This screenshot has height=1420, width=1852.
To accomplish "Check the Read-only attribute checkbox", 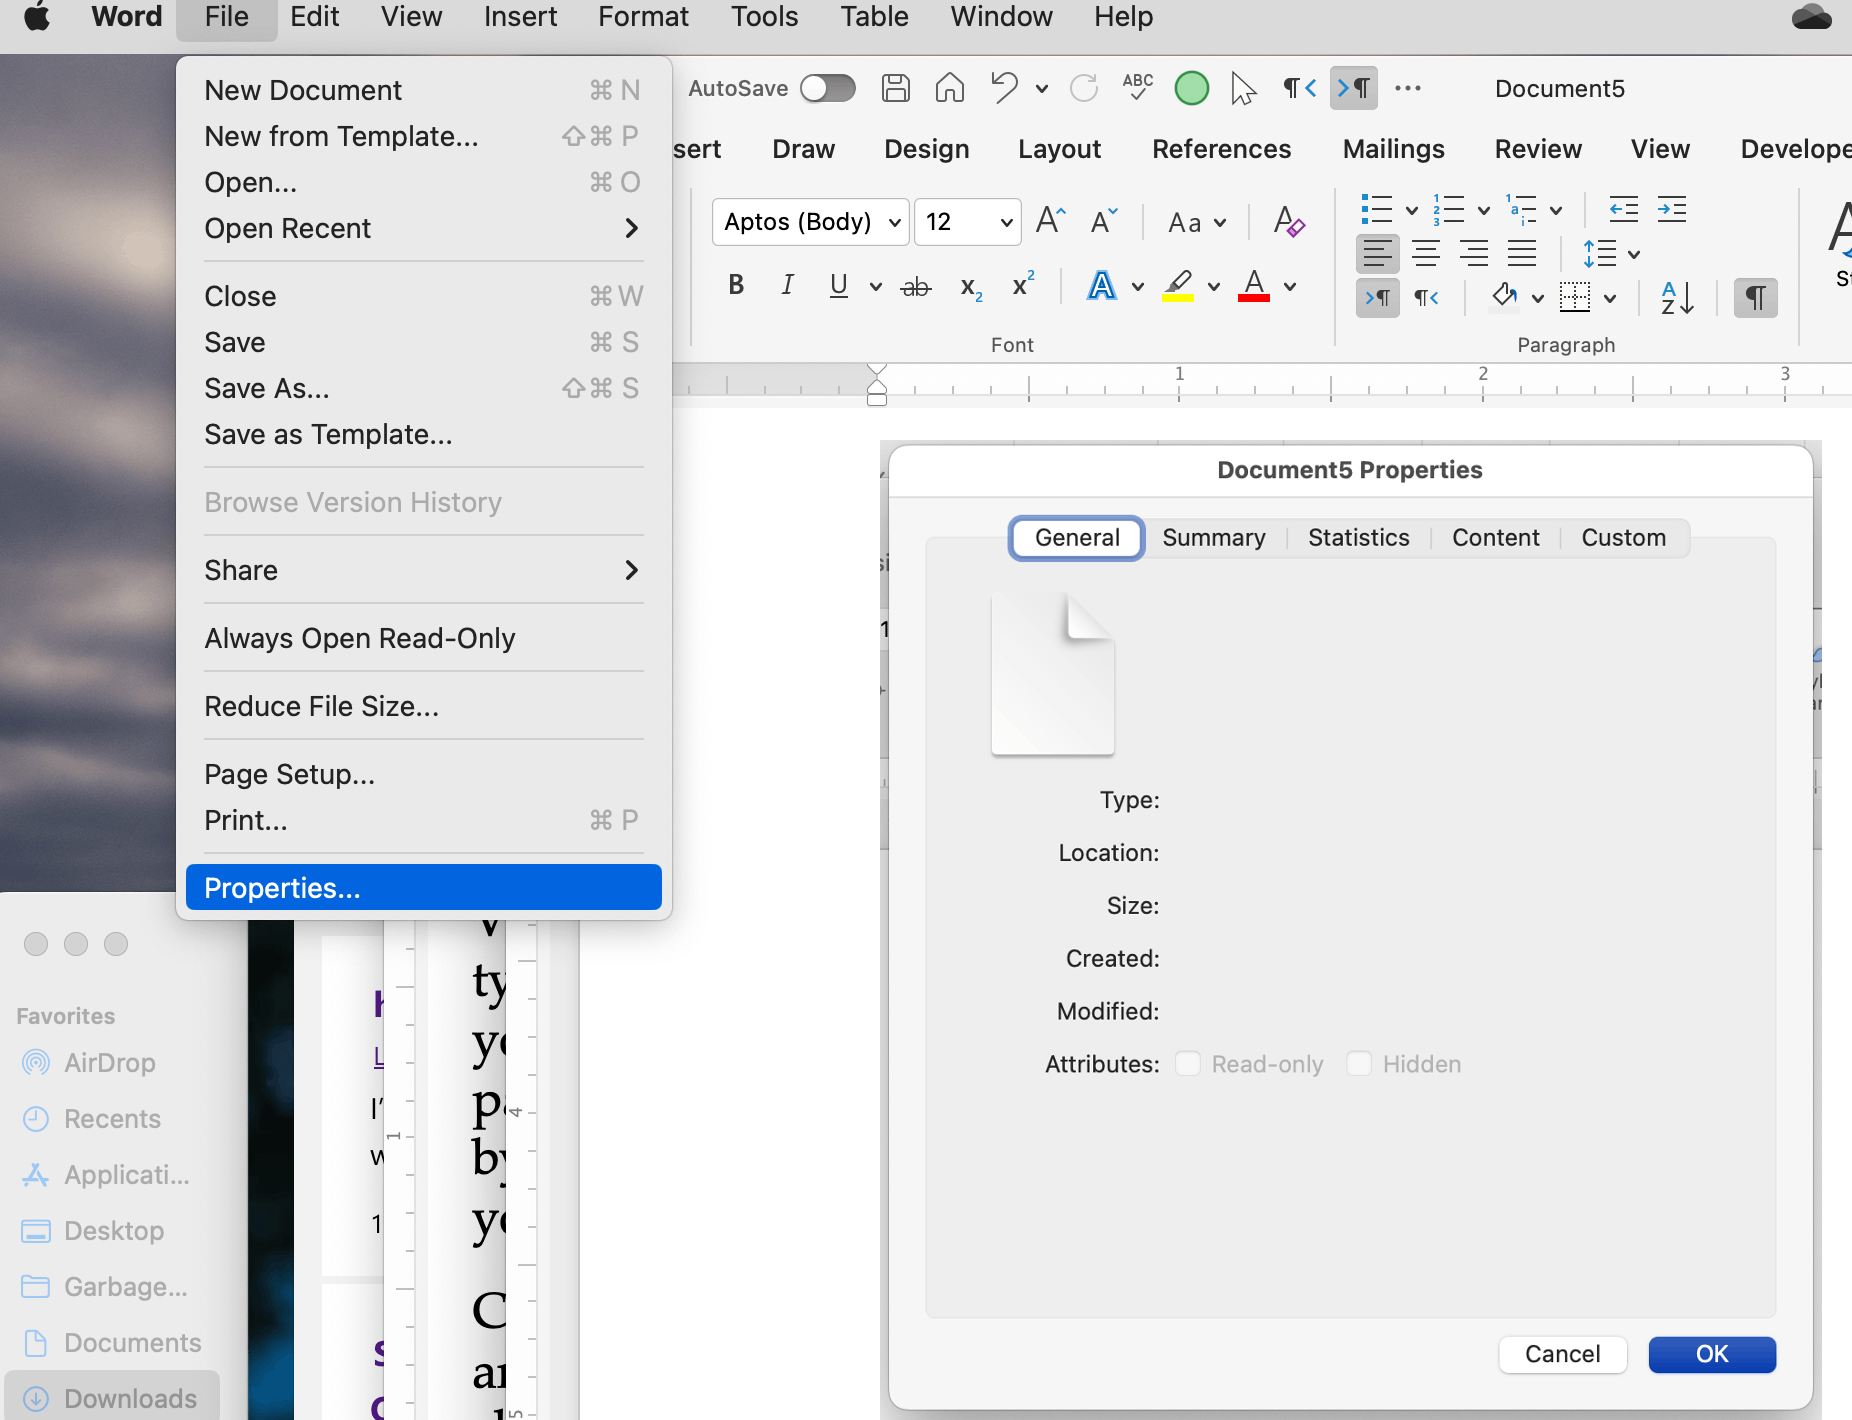I will coord(1187,1063).
